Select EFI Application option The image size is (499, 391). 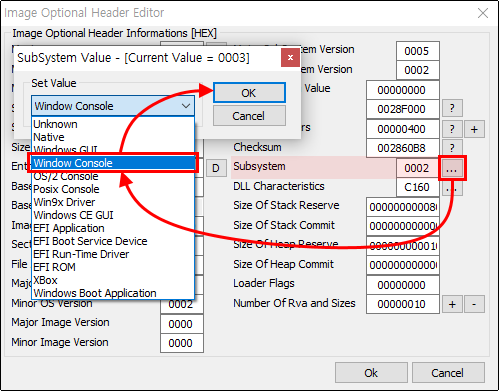[113, 228]
